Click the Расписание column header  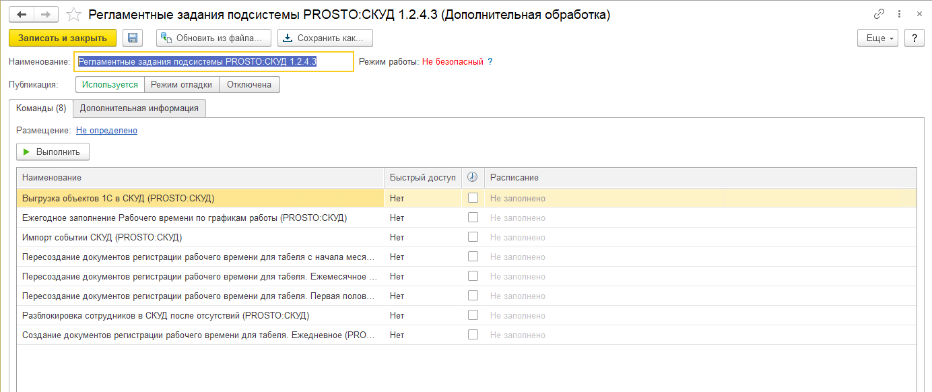click(x=700, y=178)
